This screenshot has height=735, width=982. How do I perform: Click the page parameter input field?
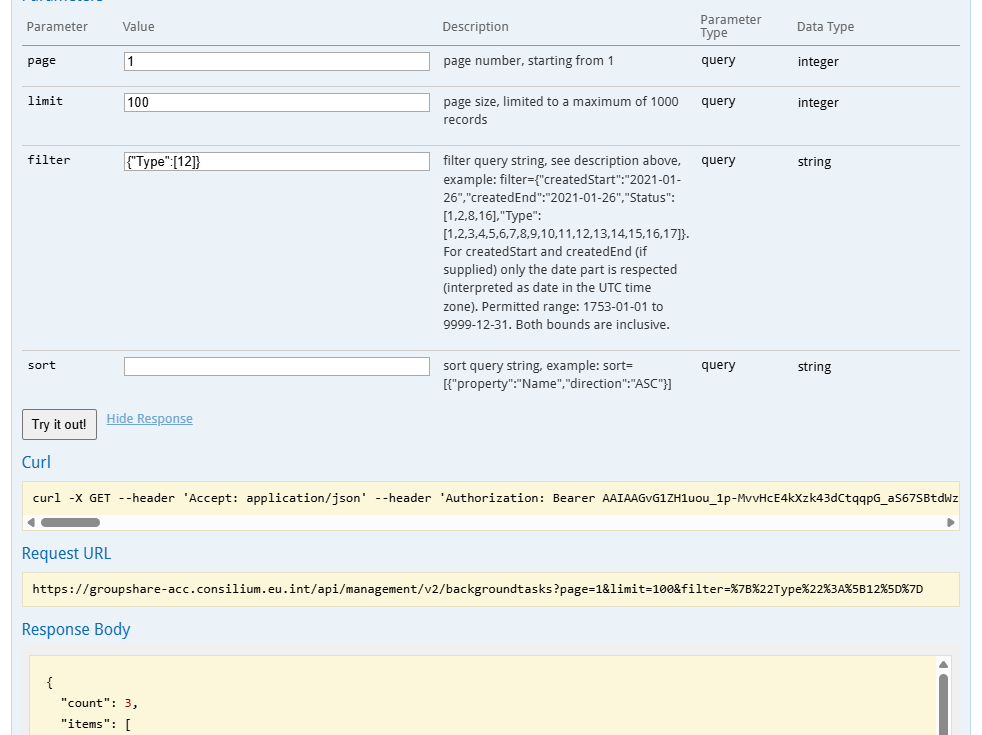(x=275, y=61)
